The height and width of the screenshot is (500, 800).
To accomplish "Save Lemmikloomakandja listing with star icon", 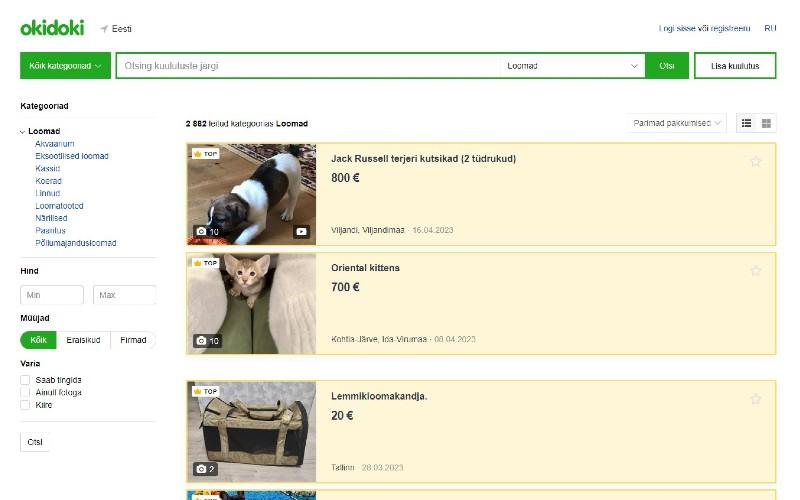I will point(756,399).
